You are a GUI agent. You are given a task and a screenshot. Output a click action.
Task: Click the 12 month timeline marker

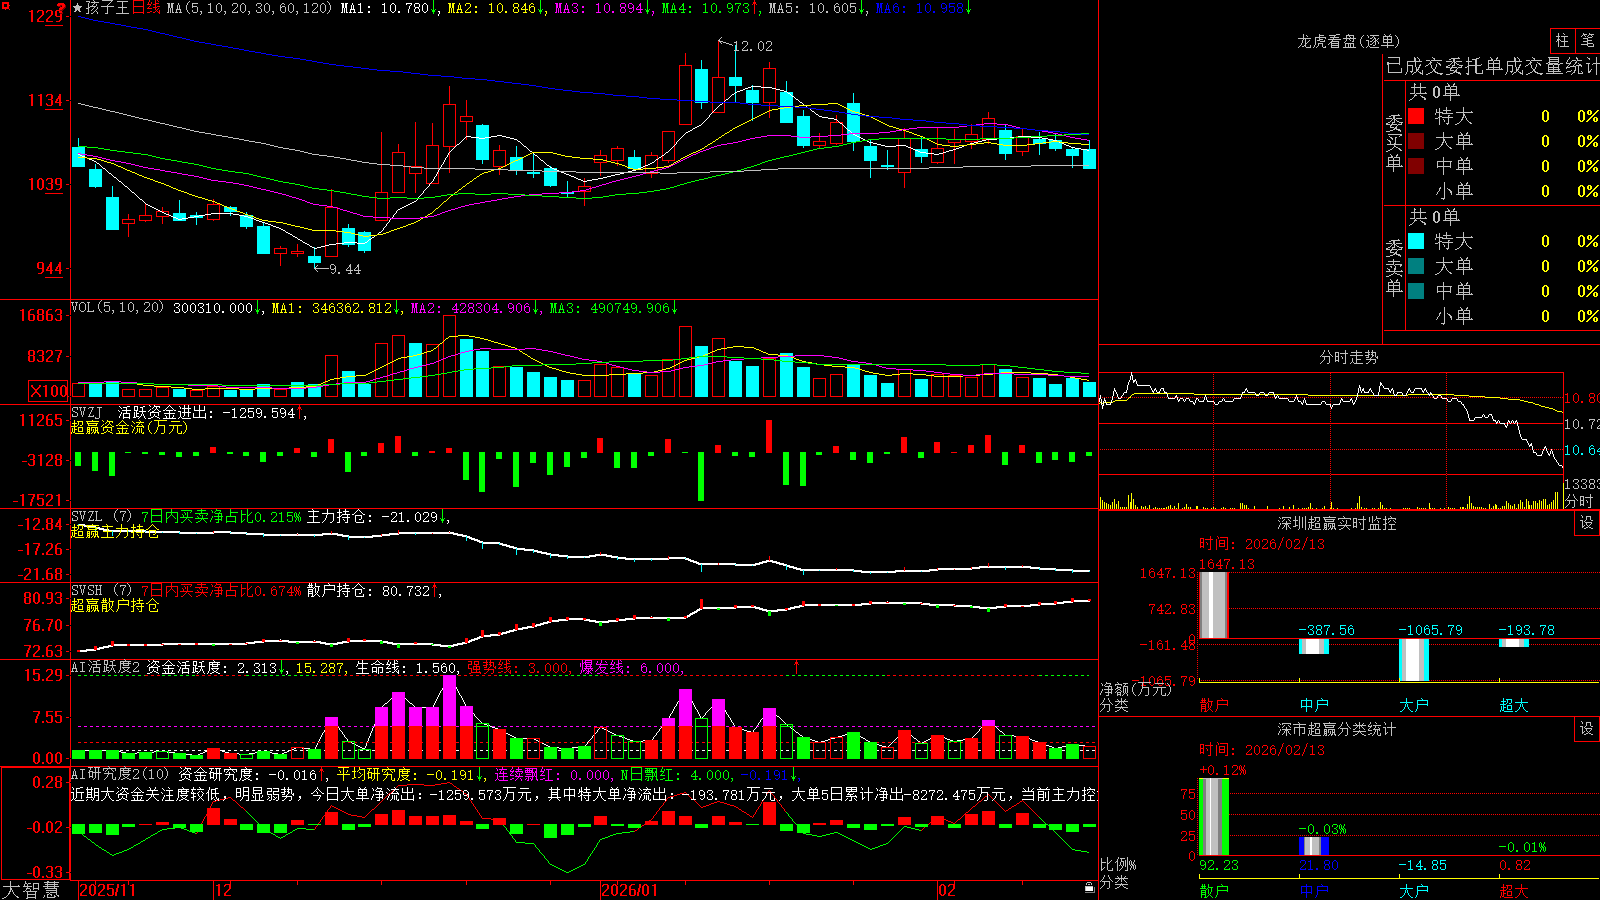(x=224, y=890)
